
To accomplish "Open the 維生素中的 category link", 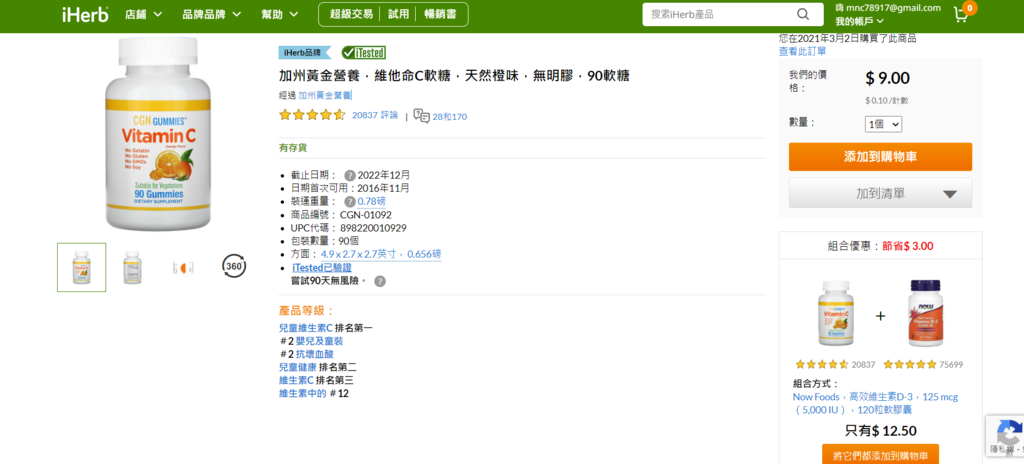I will click(302, 393).
